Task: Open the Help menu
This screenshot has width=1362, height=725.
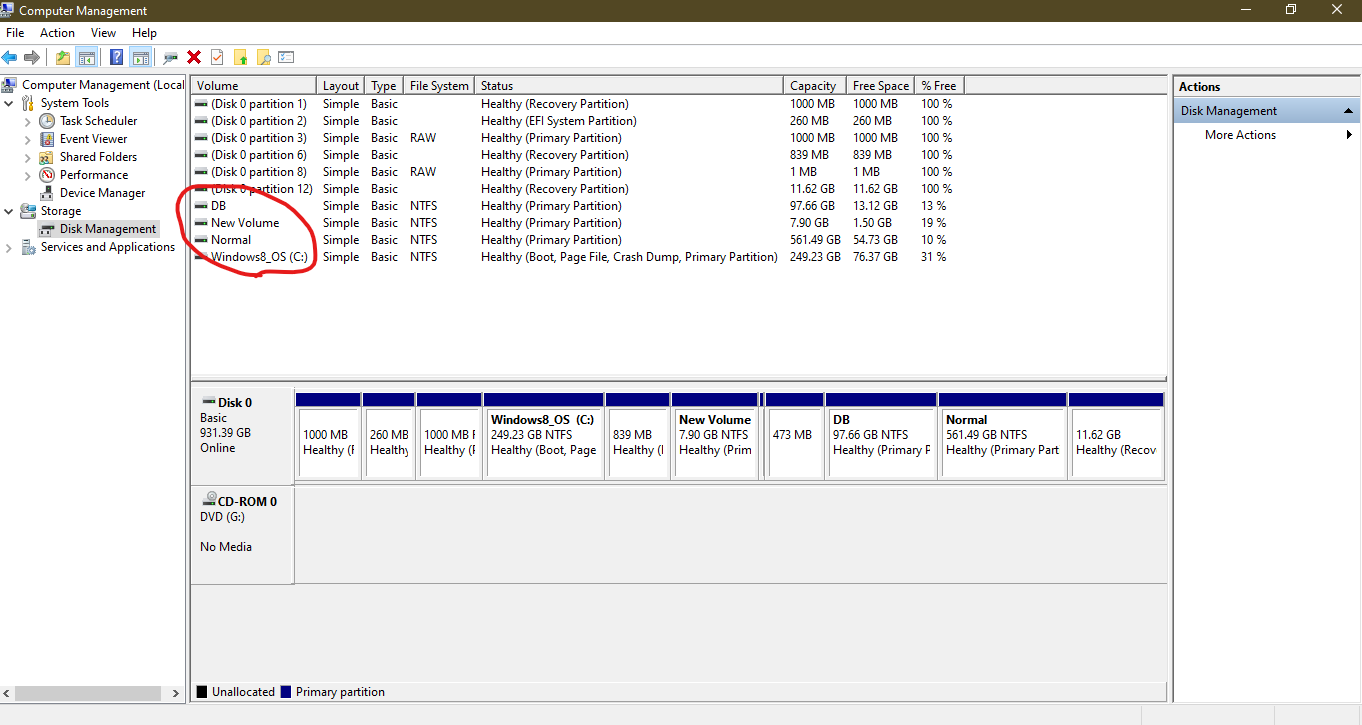Action: (x=144, y=33)
